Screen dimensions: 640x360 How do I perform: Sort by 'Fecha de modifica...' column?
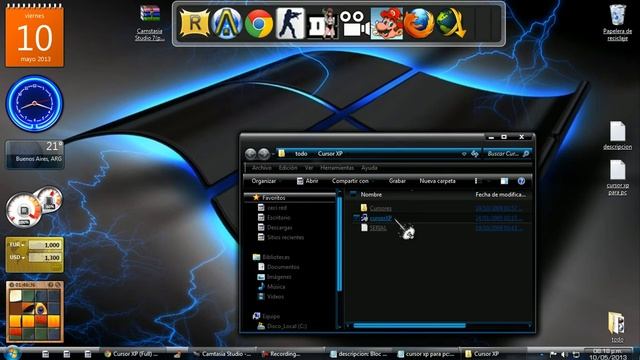click(501, 195)
